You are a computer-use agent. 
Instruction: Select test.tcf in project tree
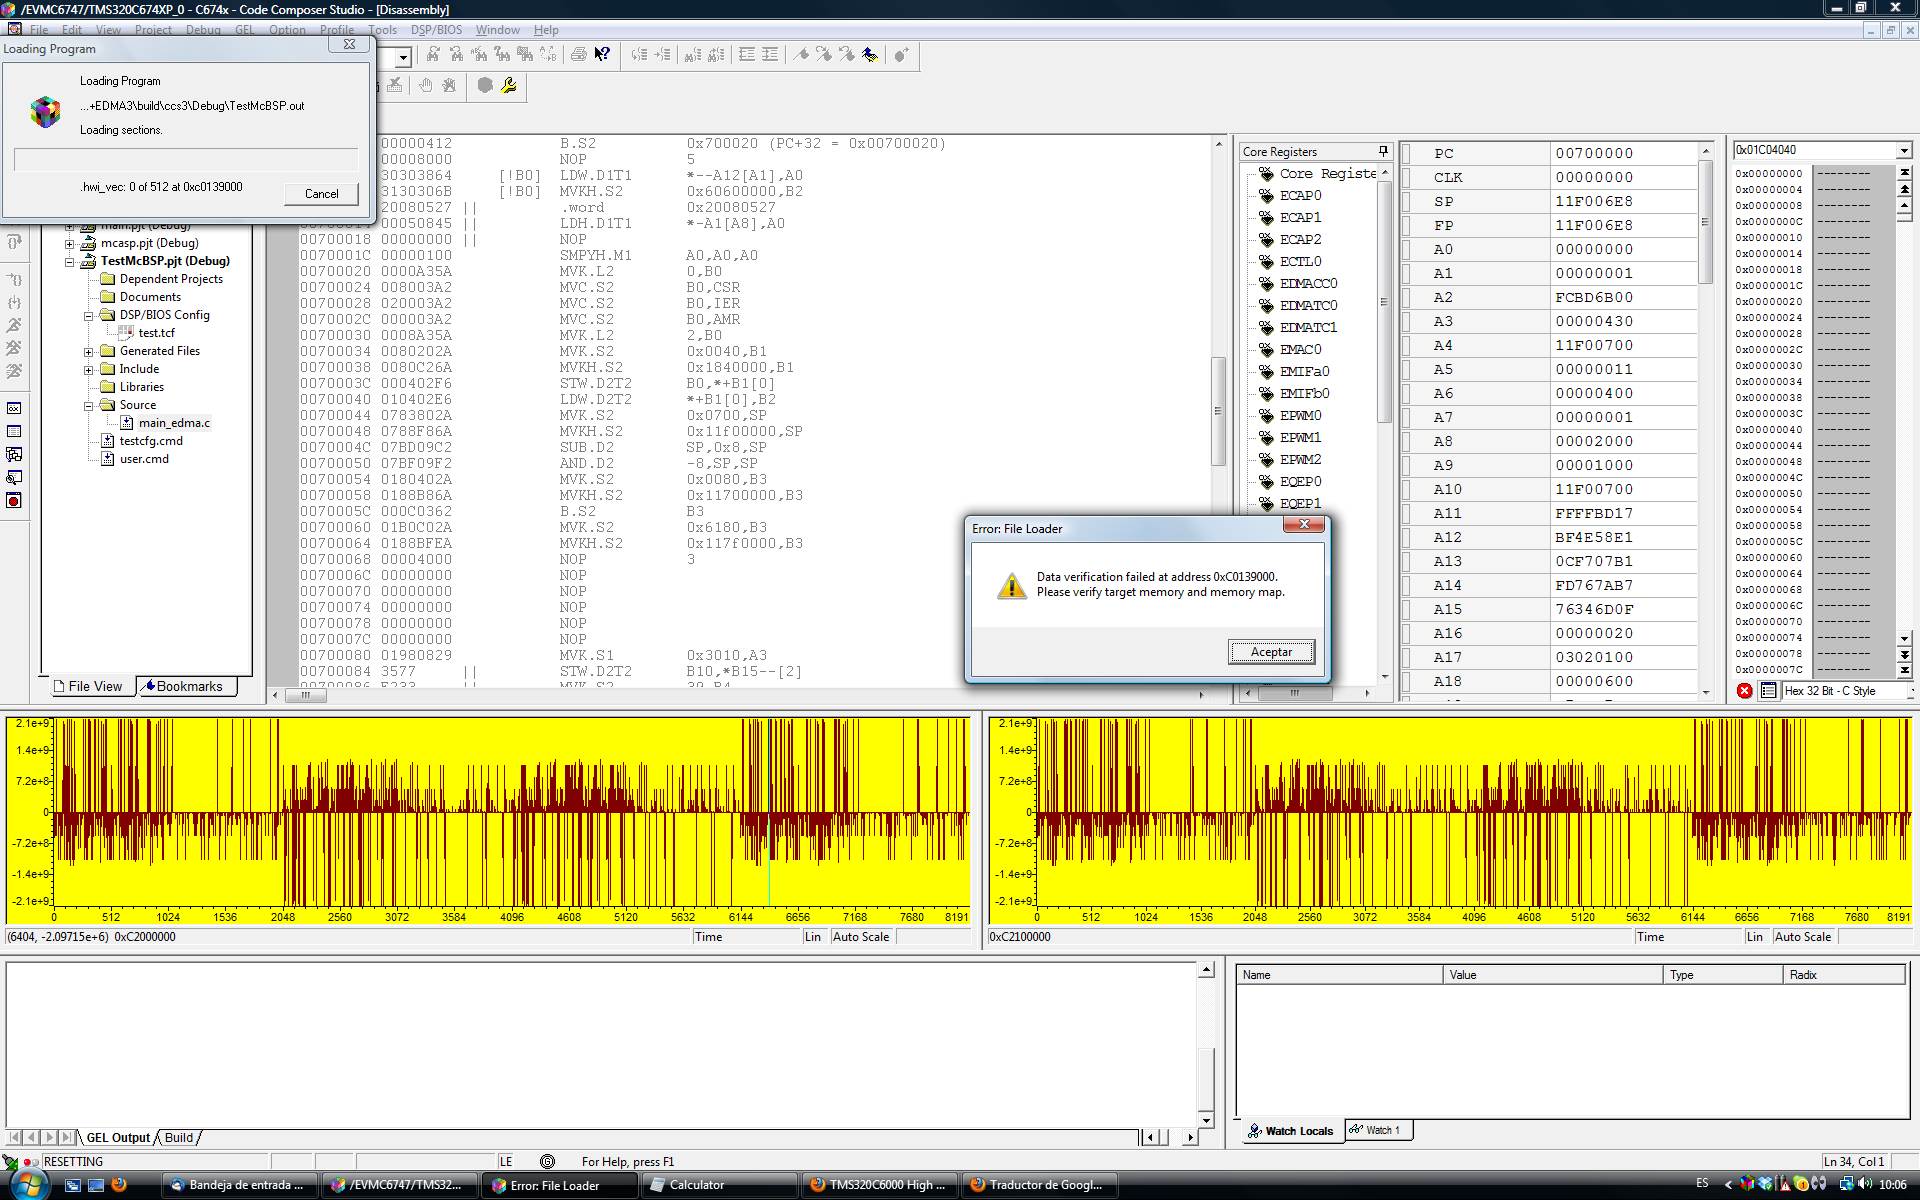coord(156,333)
